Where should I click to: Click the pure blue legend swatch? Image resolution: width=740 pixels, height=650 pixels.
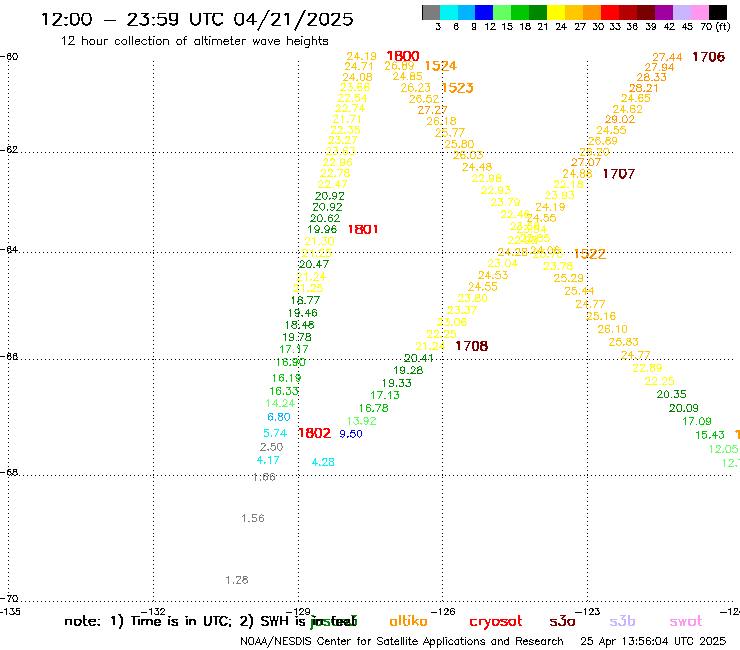coord(484,12)
